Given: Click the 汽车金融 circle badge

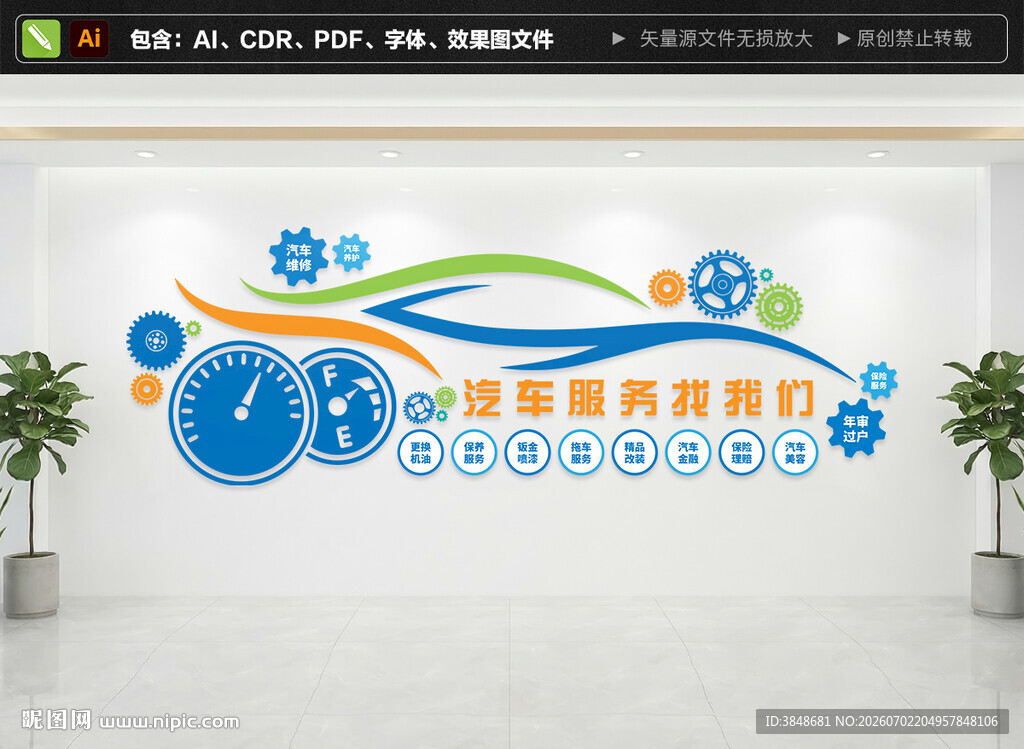Looking at the screenshot, I should tap(688, 453).
